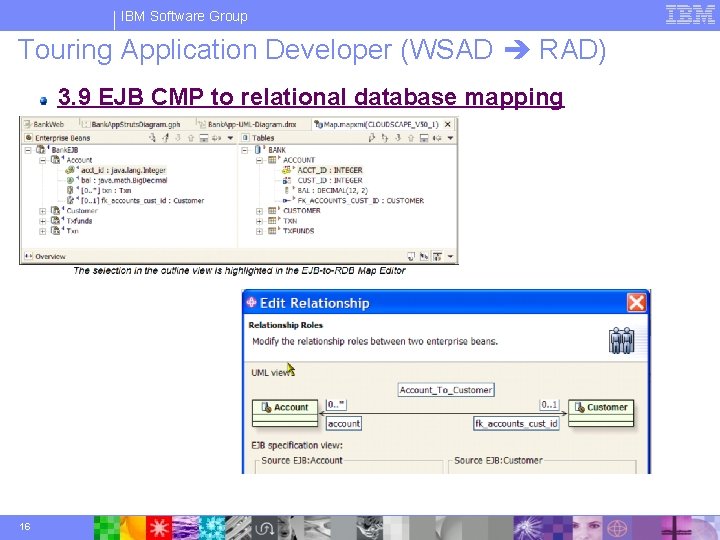Click the acct_id key attribute icon
This screenshot has height=540, width=720.
pyautogui.click(x=70, y=170)
